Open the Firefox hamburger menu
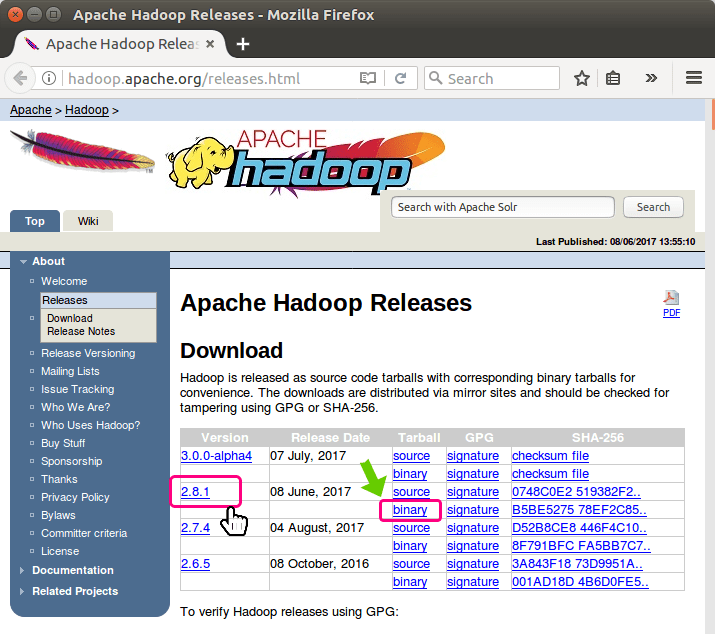The image size is (716, 635). (x=694, y=78)
